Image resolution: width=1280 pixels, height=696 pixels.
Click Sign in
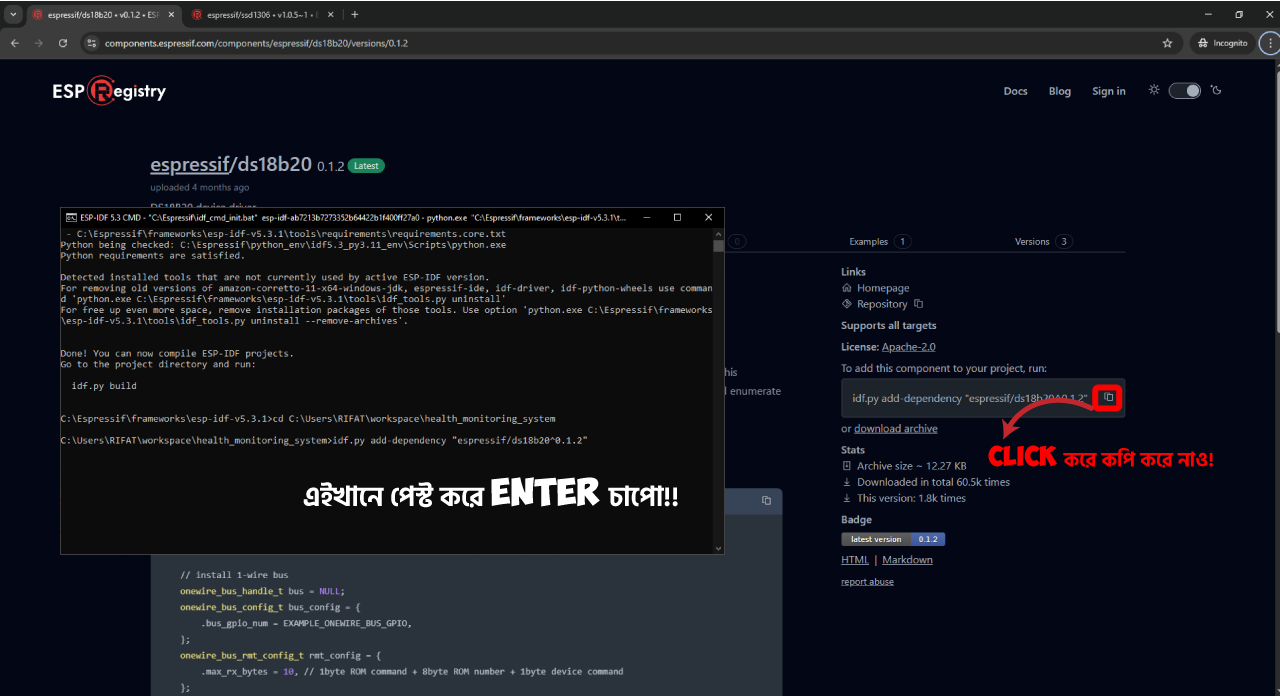point(1109,91)
